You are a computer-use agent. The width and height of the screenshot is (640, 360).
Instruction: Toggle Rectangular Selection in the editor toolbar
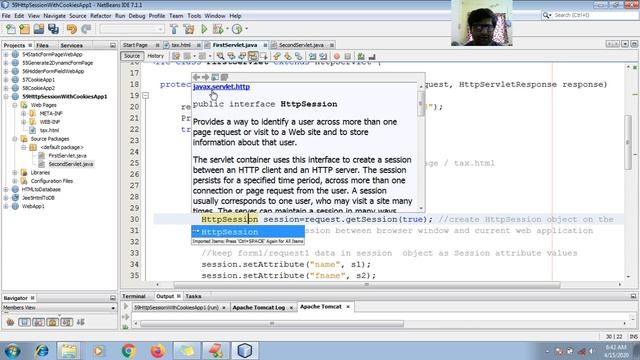pyautogui.click(x=264, y=56)
